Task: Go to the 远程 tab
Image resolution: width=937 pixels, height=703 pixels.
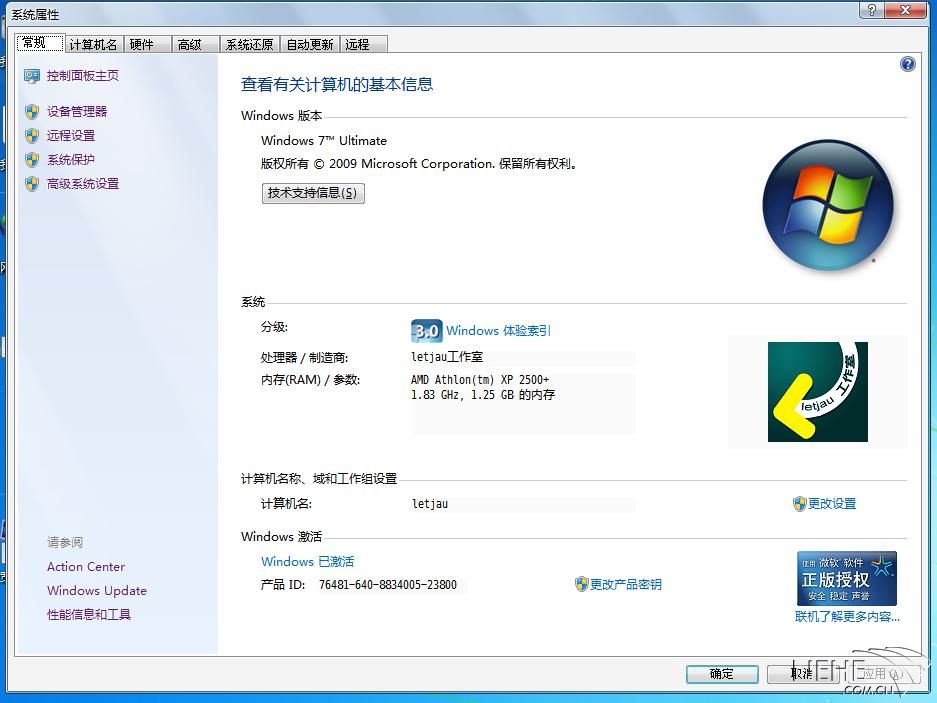Action: tap(364, 44)
